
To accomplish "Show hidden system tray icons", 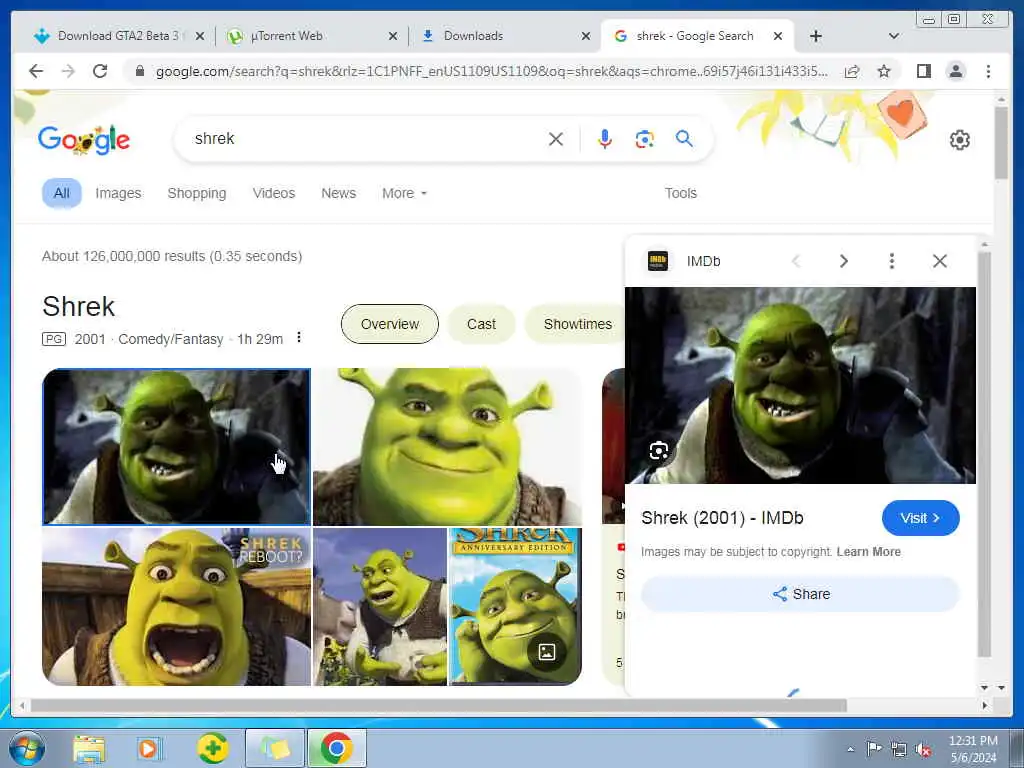I will [850, 749].
